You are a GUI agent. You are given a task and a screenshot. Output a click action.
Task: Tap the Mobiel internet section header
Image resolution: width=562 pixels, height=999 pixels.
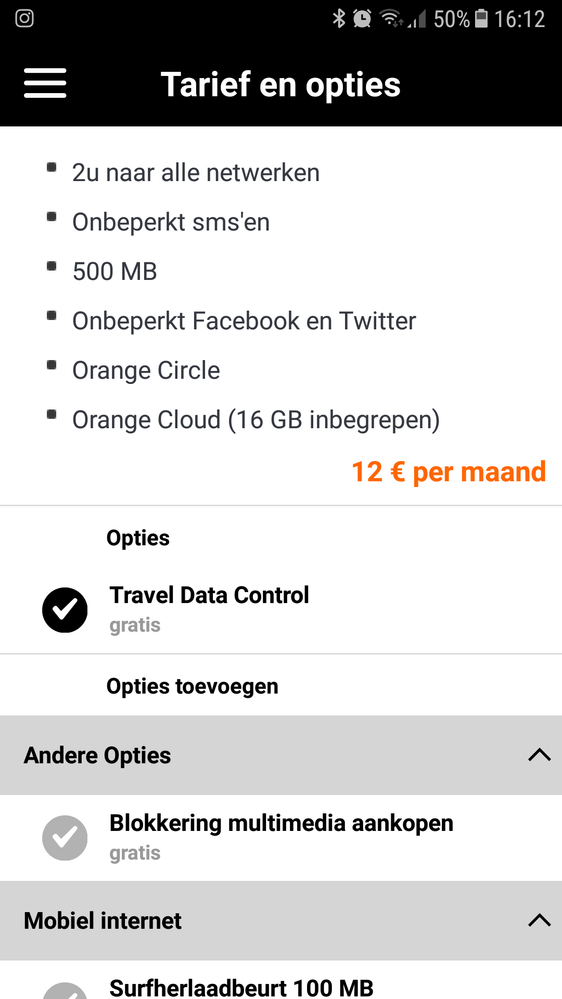(x=281, y=921)
